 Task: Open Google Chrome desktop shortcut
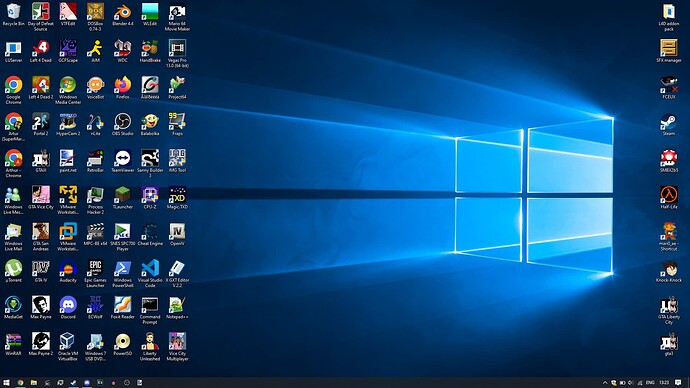(13, 90)
